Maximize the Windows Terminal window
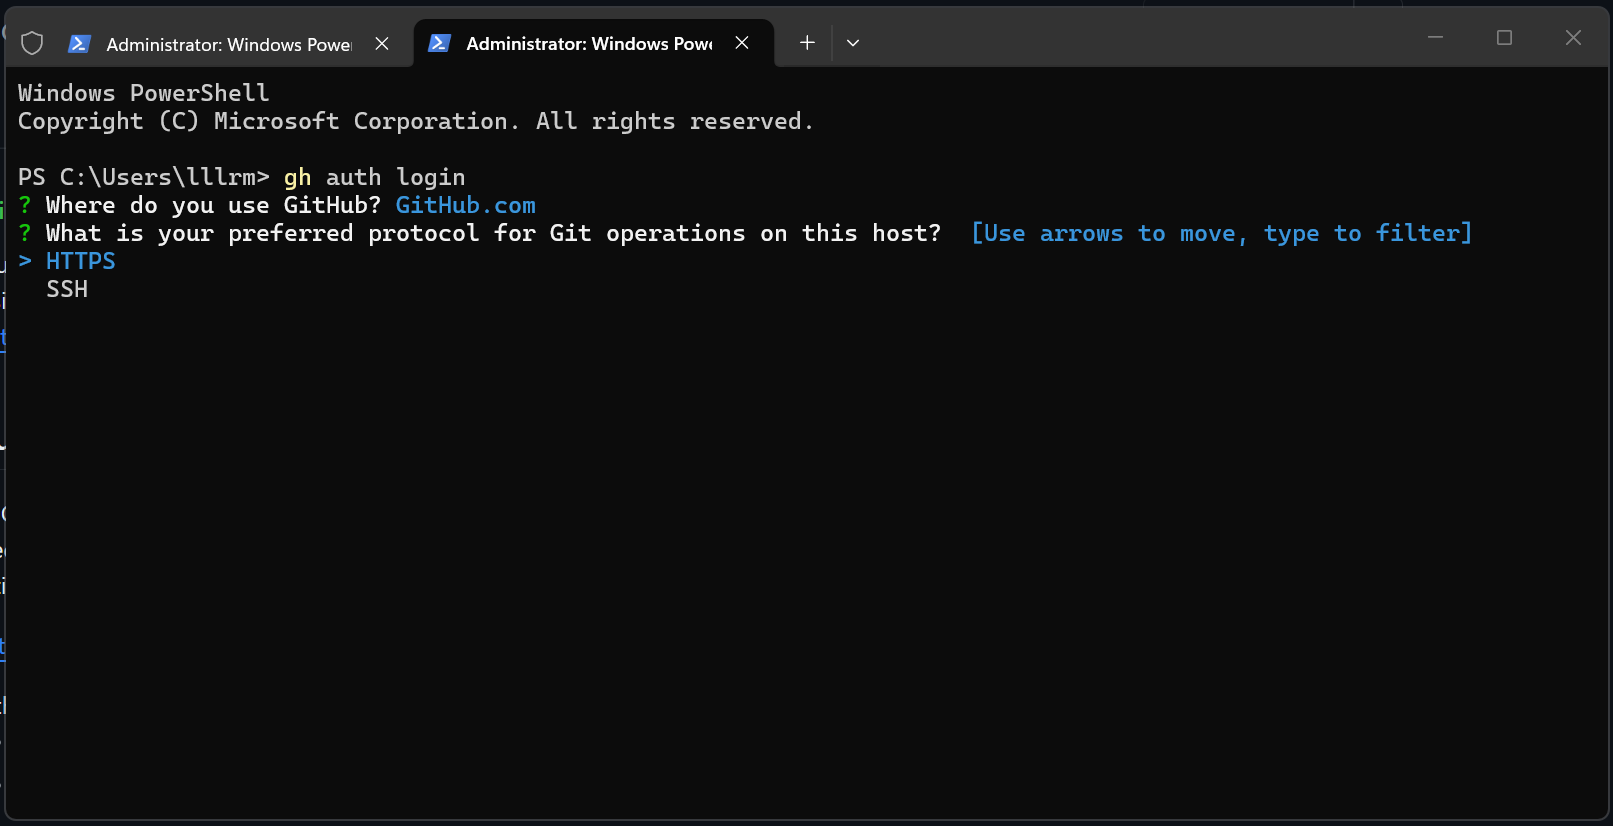The image size is (1613, 826). pos(1504,37)
